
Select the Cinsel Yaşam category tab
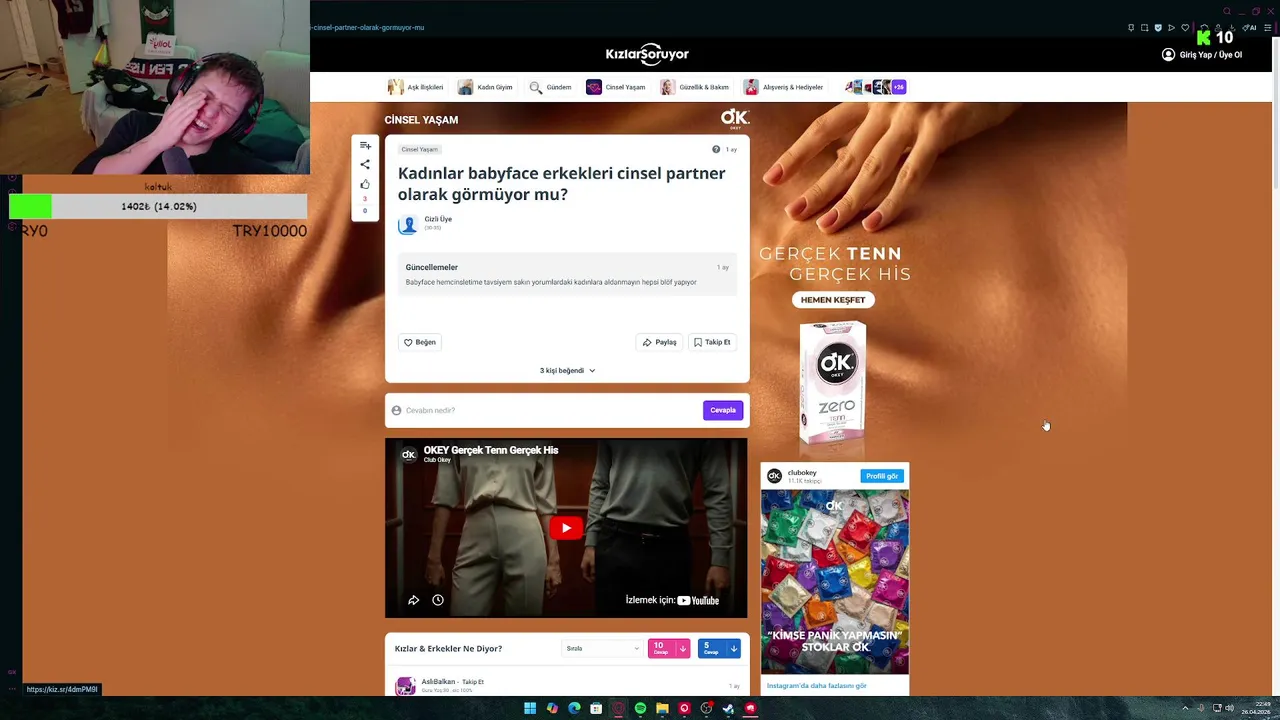point(616,87)
